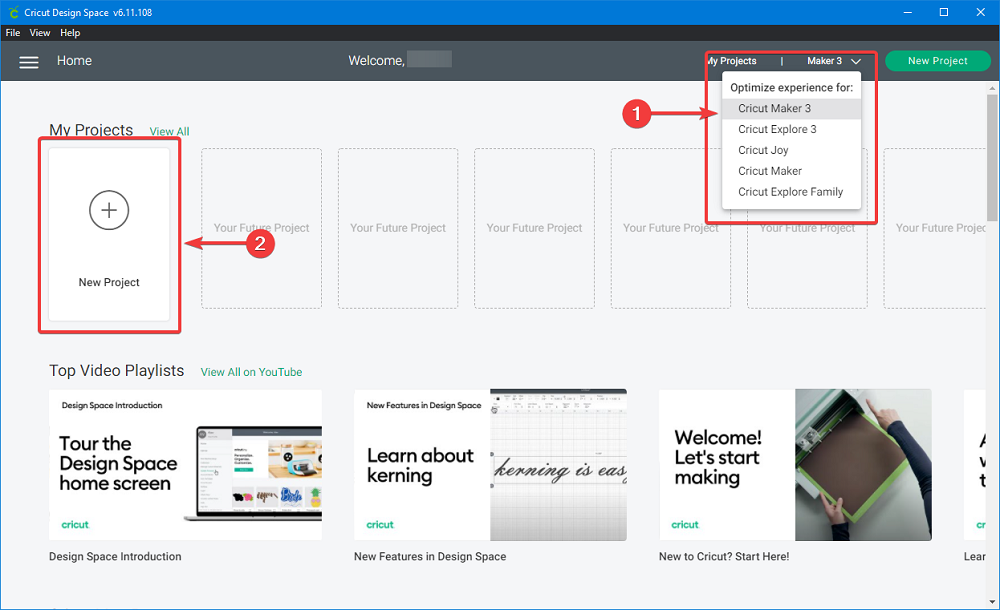
Task: Minimize the Cricut Design Space window
Action: click(x=908, y=12)
